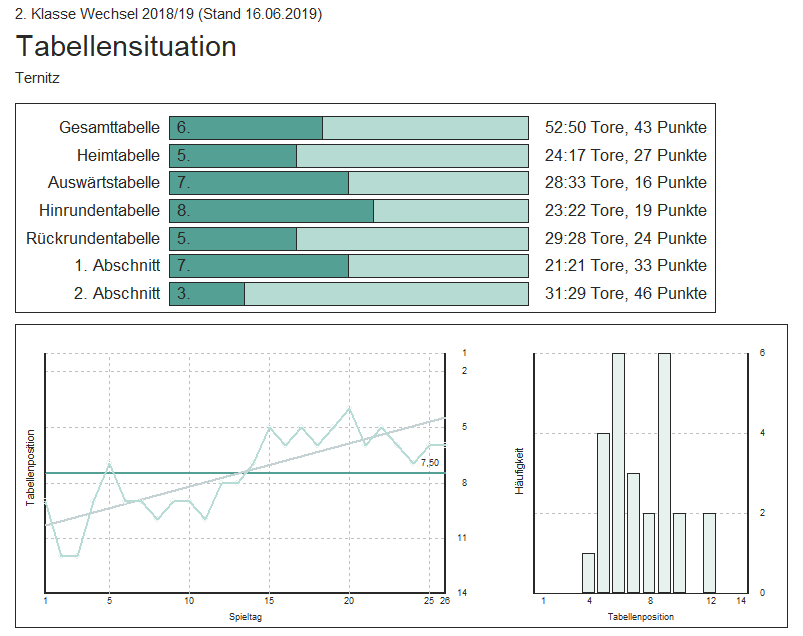Select the histogram bar at position 12
803x636 pixels.
pos(710,552)
